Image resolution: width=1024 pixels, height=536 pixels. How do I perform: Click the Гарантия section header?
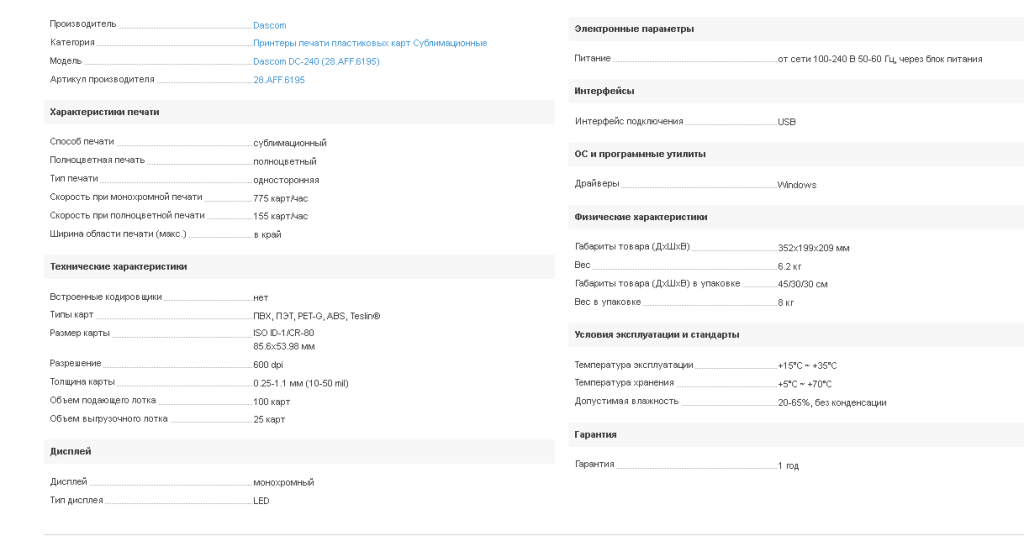[x=595, y=435]
